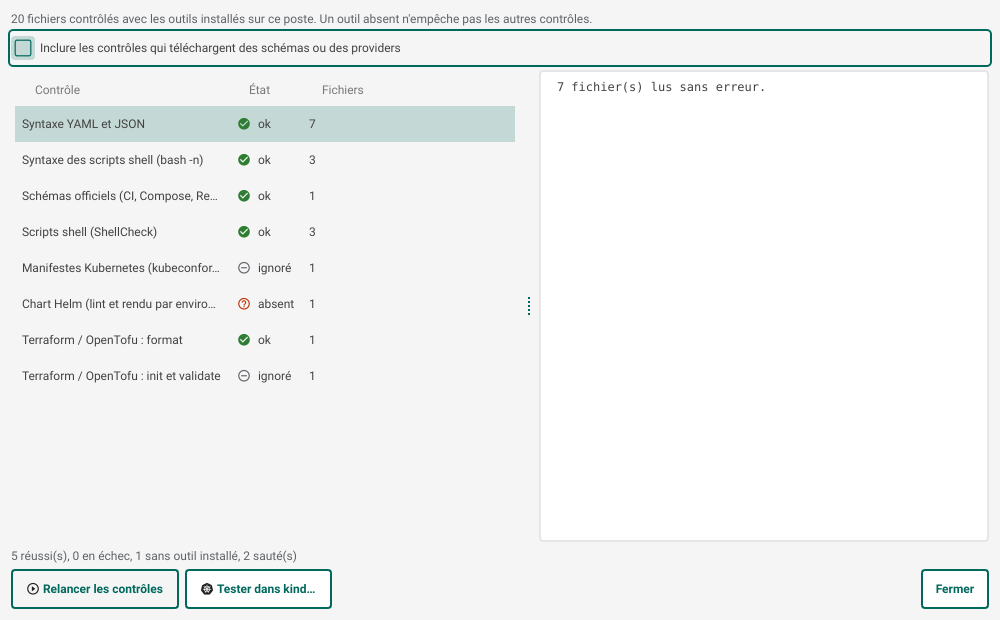The image size is (1000, 620).
Task: Click the Contrôle column header
Action: [57, 90]
